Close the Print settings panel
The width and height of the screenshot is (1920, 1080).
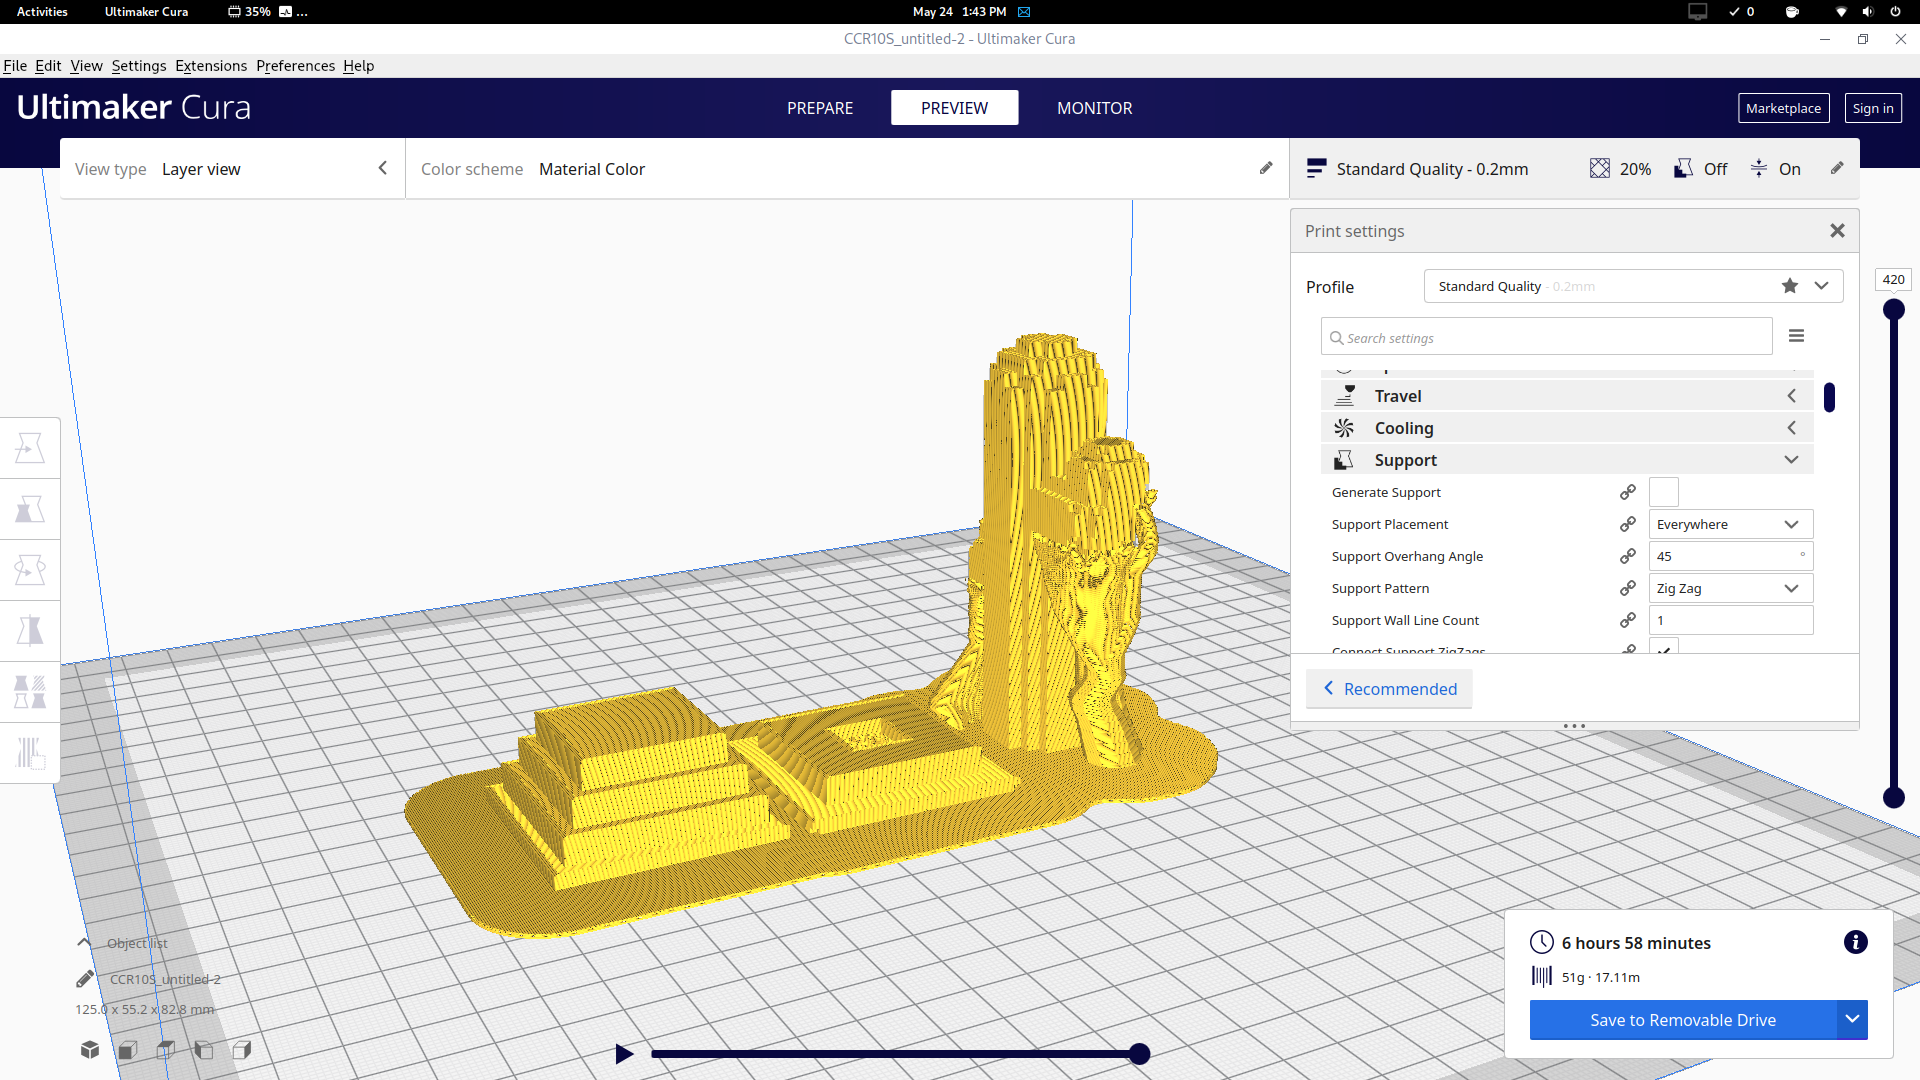pos(1837,231)
